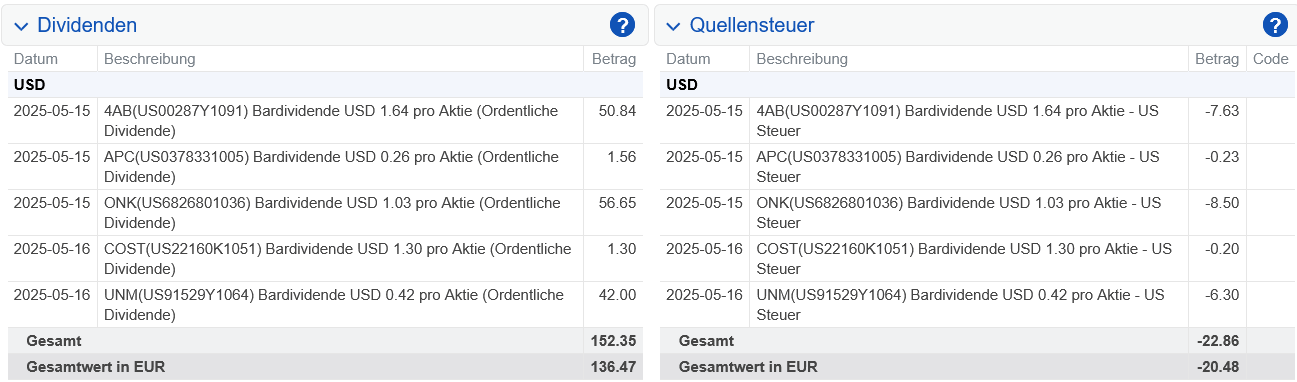Click USD currency row in Dividenden table
Screen dimensions: 1297x382
click(x=322, y=85)
